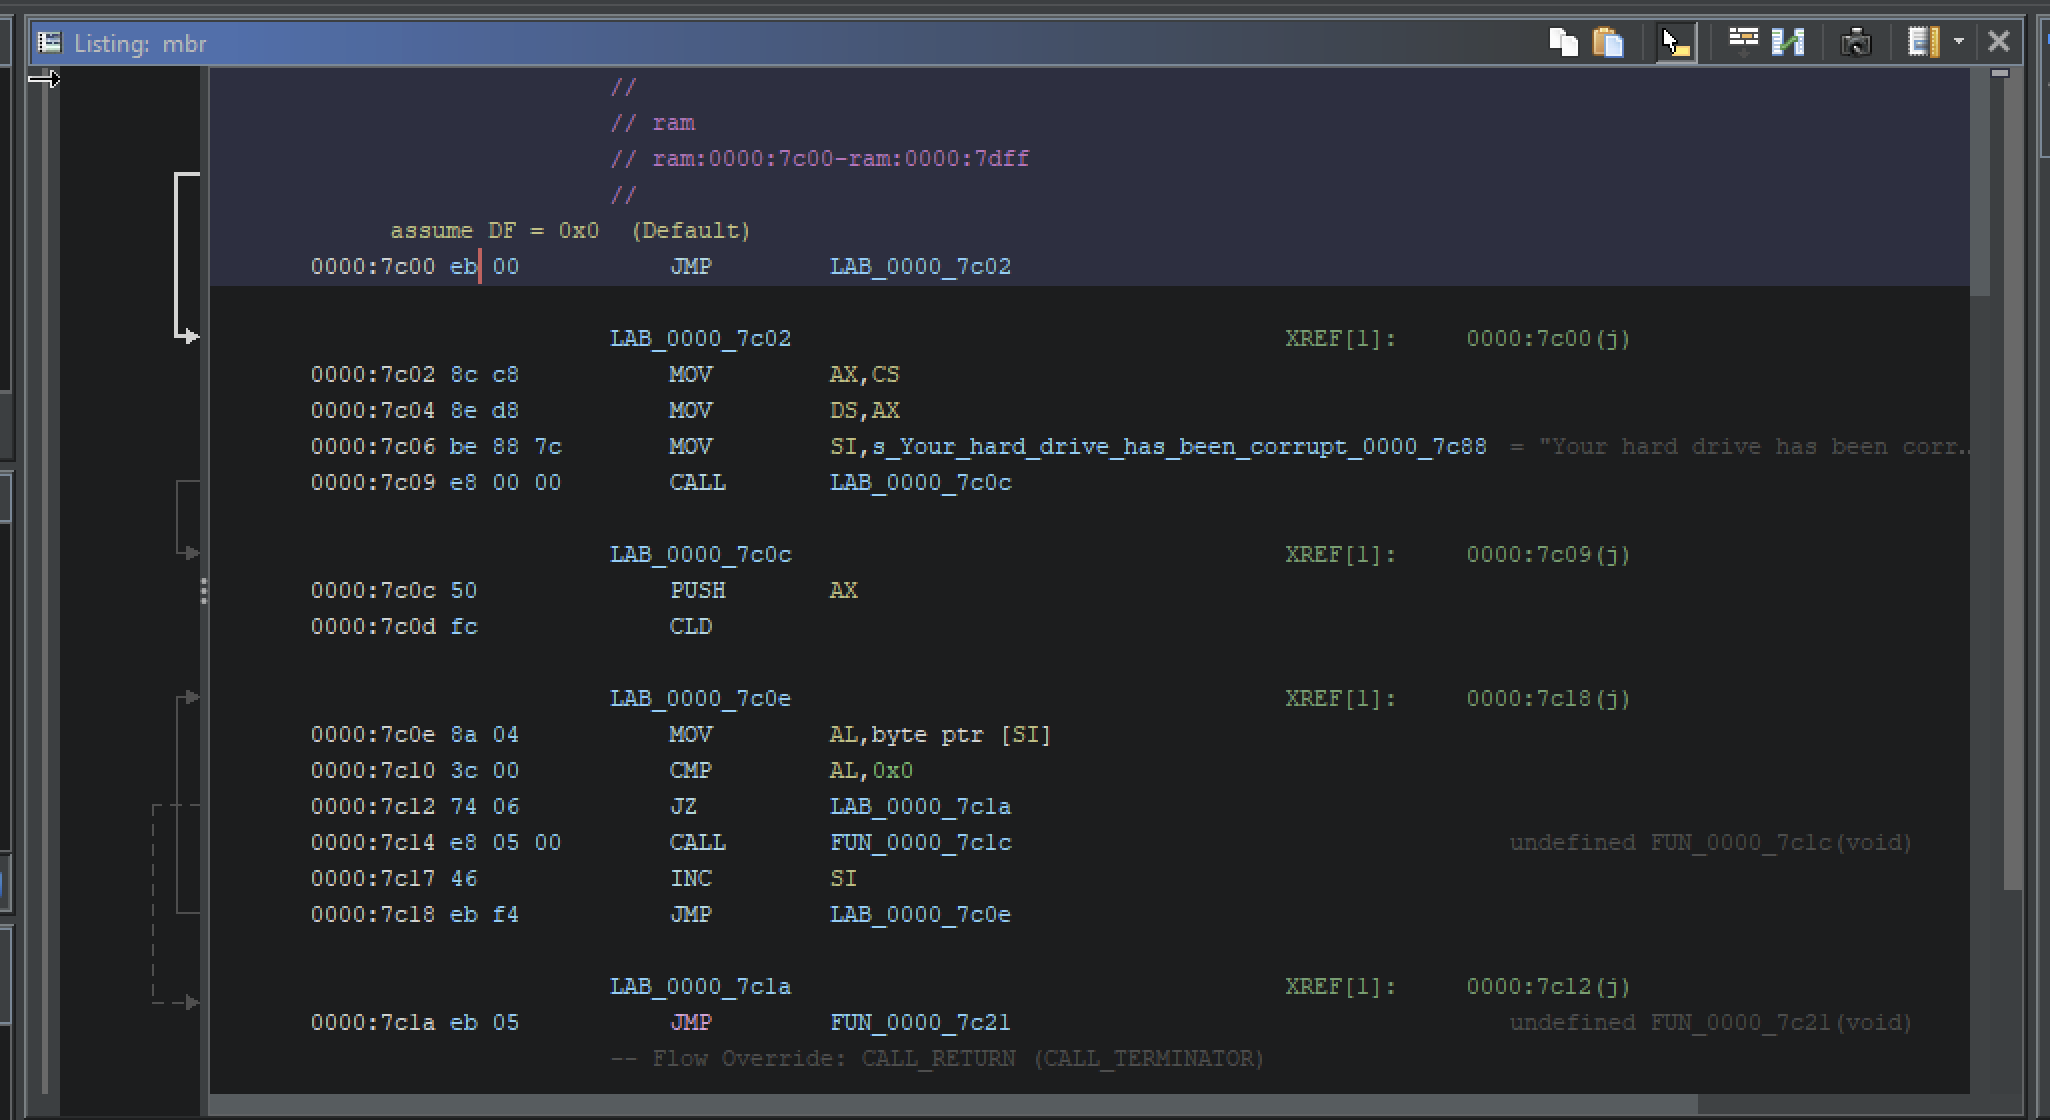Click bytes e8 05 00 at 7c14
The height and width of the screenshot is (1120, 2050).
pos(505,842)
